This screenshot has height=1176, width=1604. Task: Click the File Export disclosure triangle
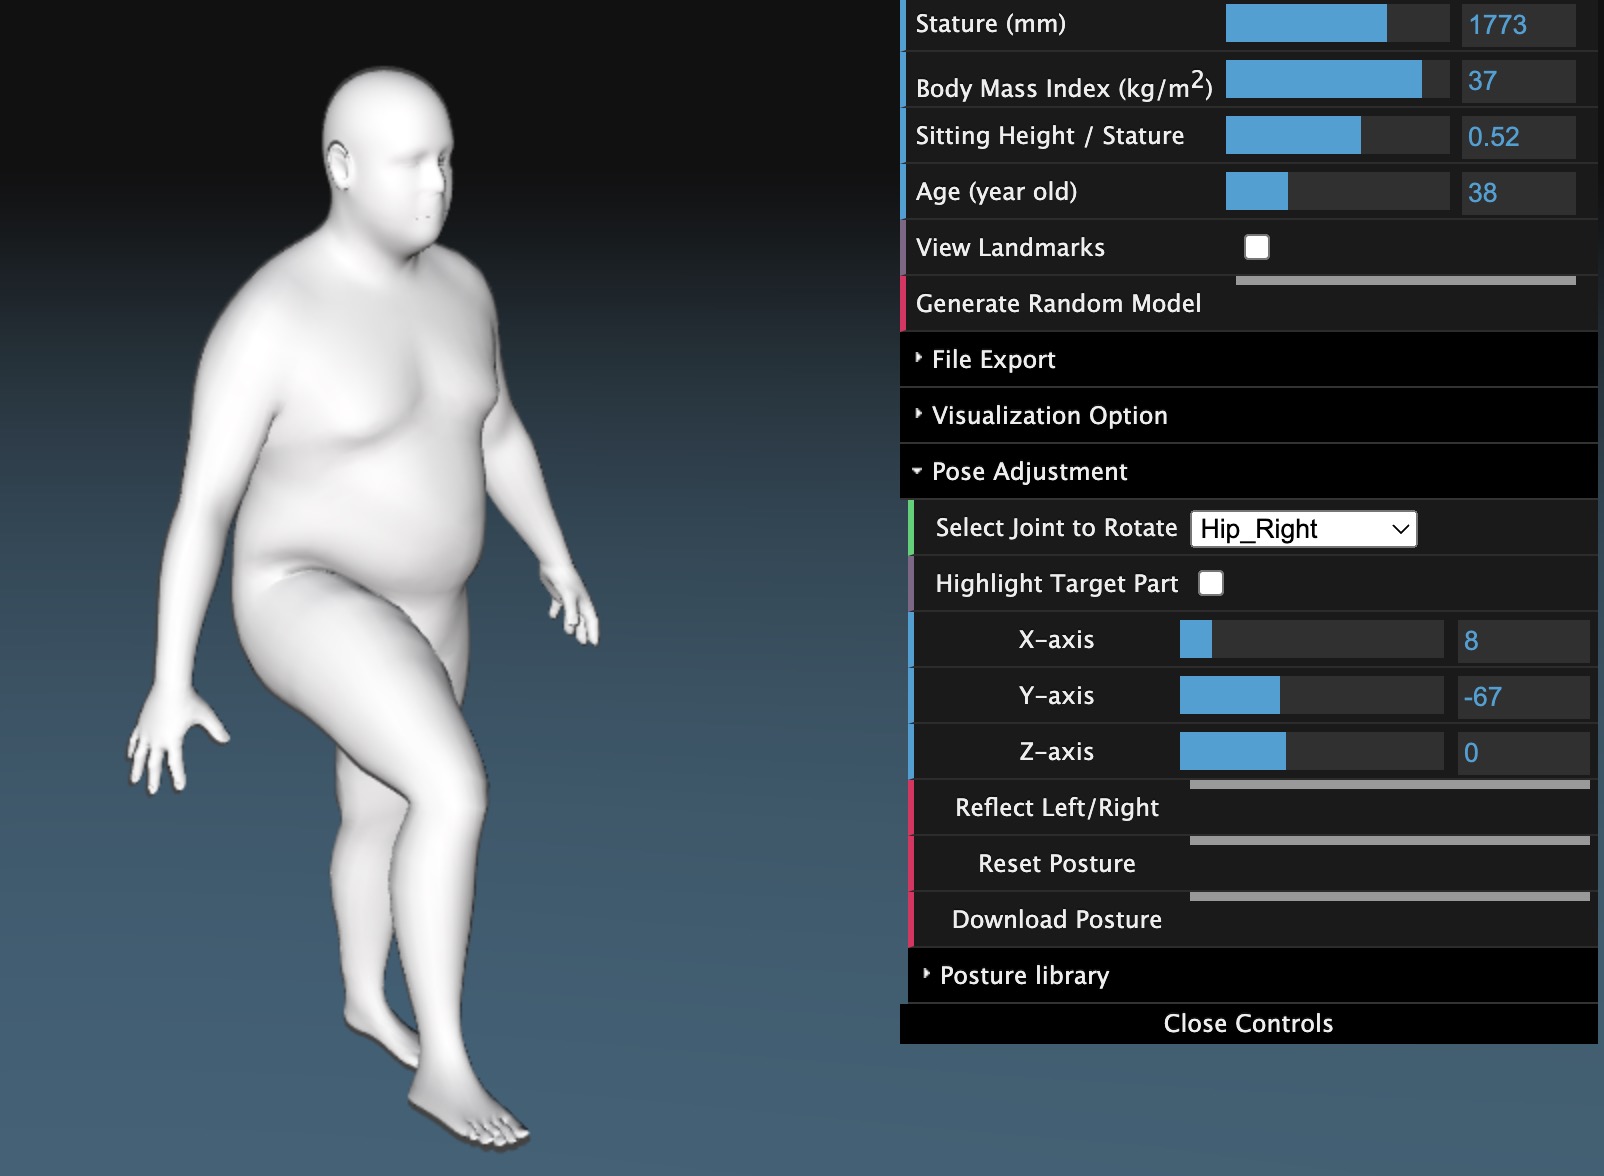coord(919,360)
